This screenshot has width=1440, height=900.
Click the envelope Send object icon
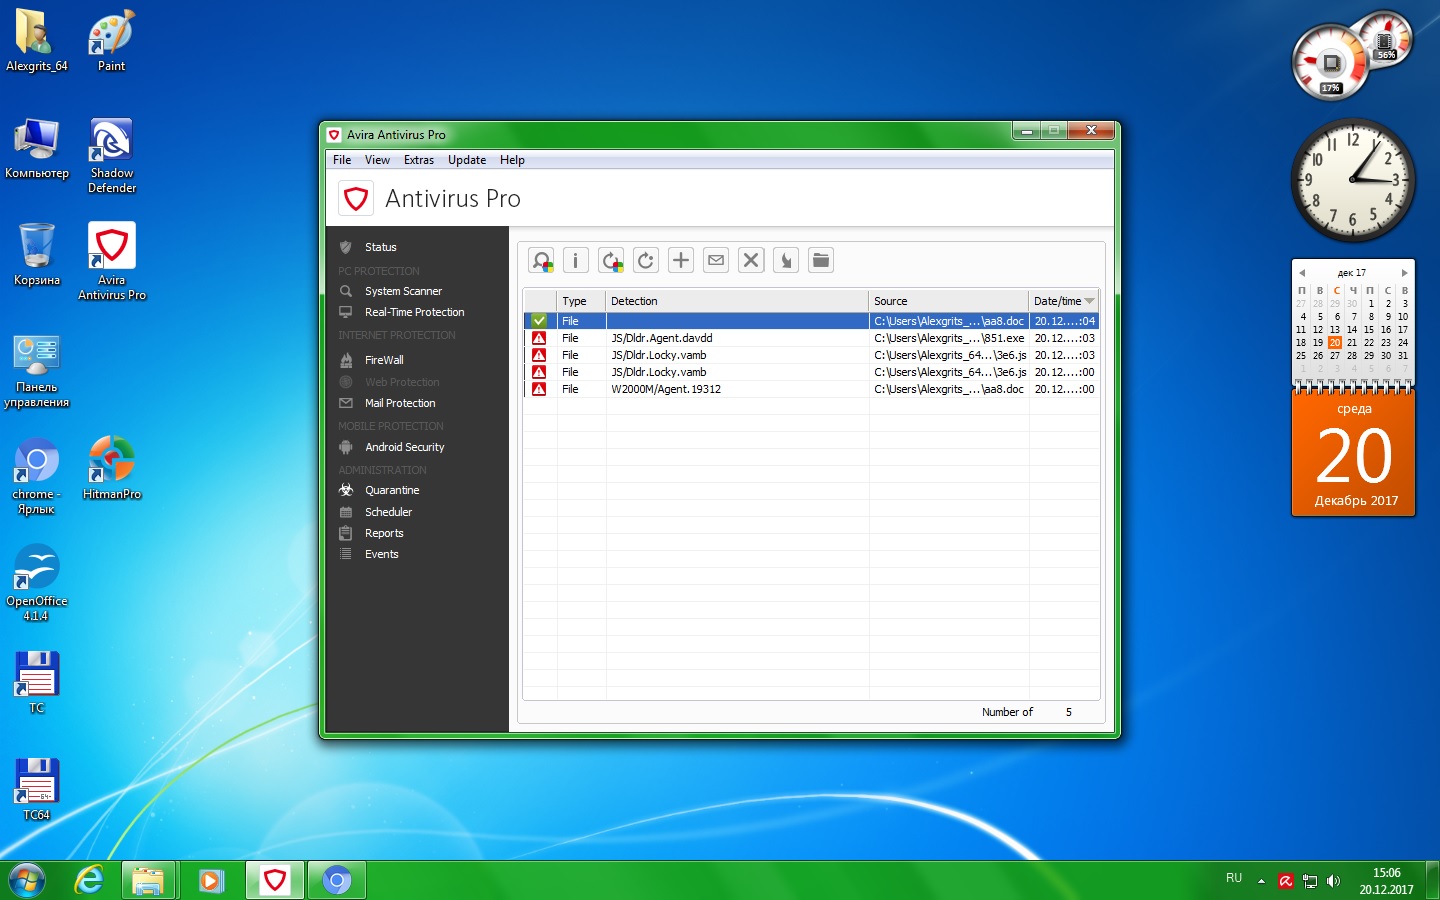pos(716,261)
